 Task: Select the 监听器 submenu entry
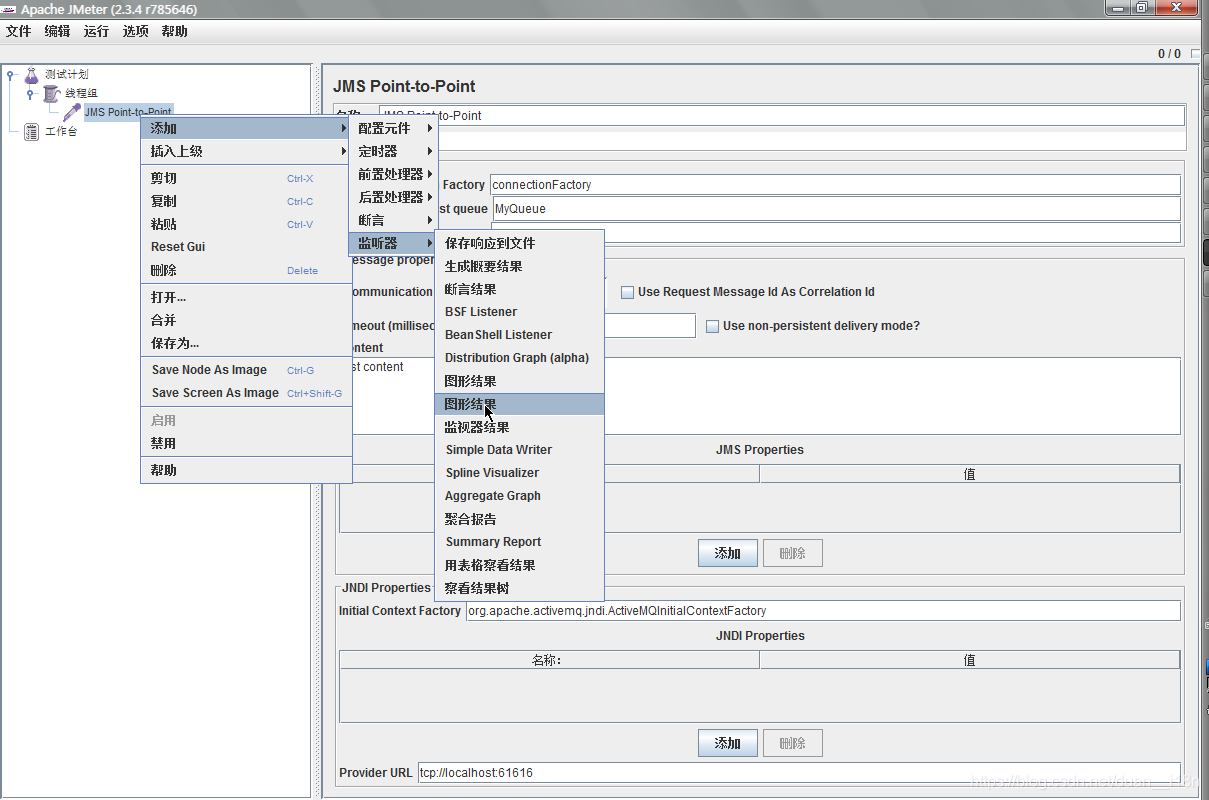(394, 243)
